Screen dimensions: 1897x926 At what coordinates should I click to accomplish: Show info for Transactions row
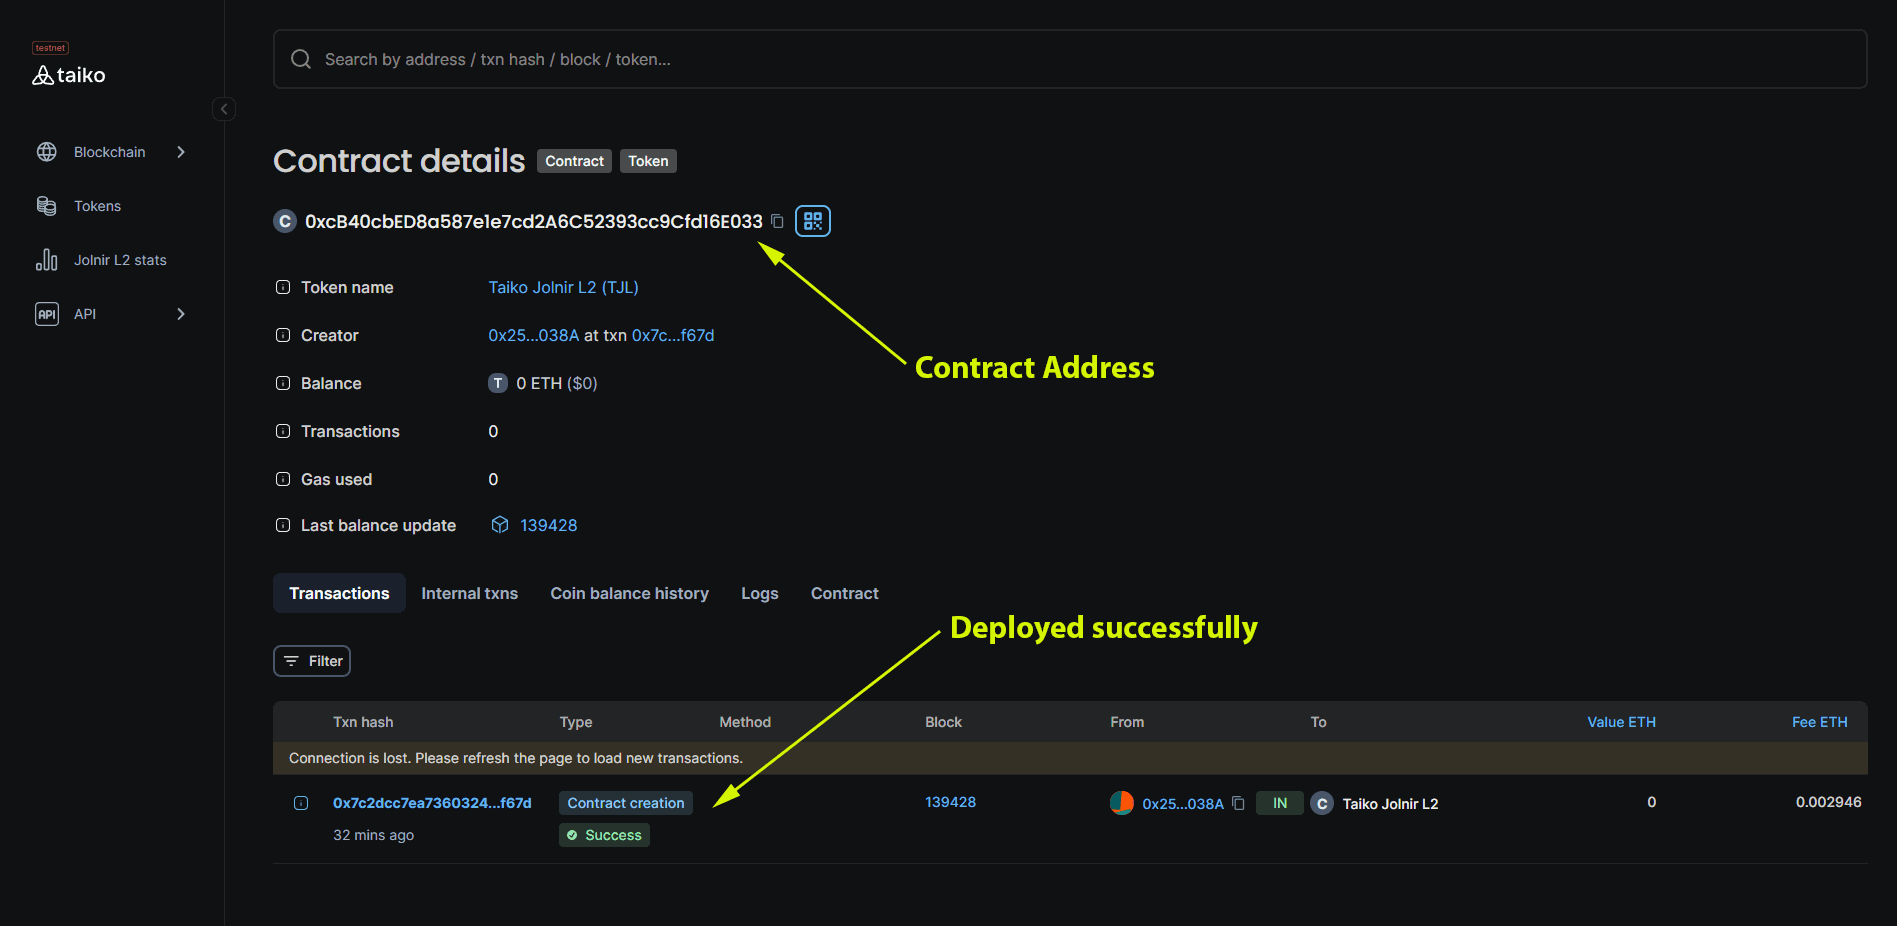click(283, 431)
